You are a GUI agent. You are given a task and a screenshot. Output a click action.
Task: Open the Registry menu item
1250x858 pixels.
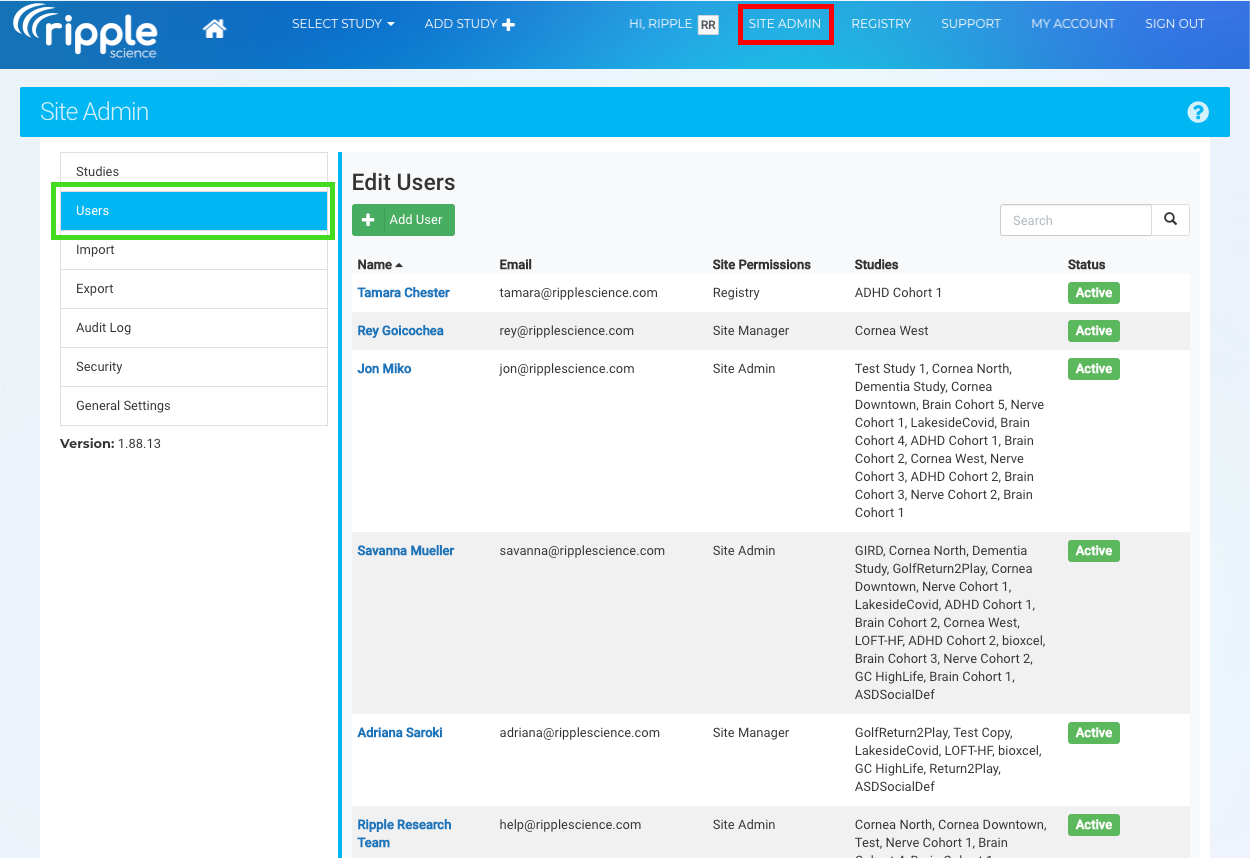pos(881,24)
